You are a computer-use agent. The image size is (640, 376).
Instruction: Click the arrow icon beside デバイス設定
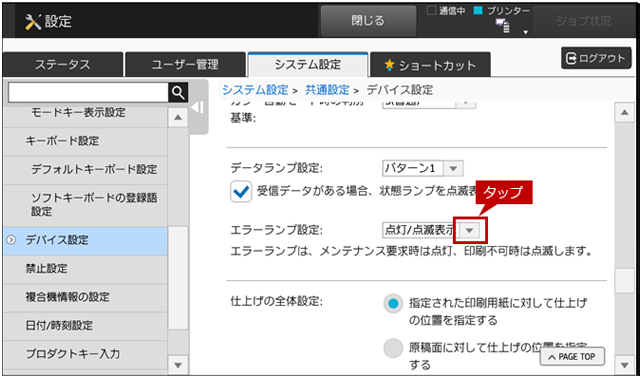pyautogui.click(x=11, y=240)
